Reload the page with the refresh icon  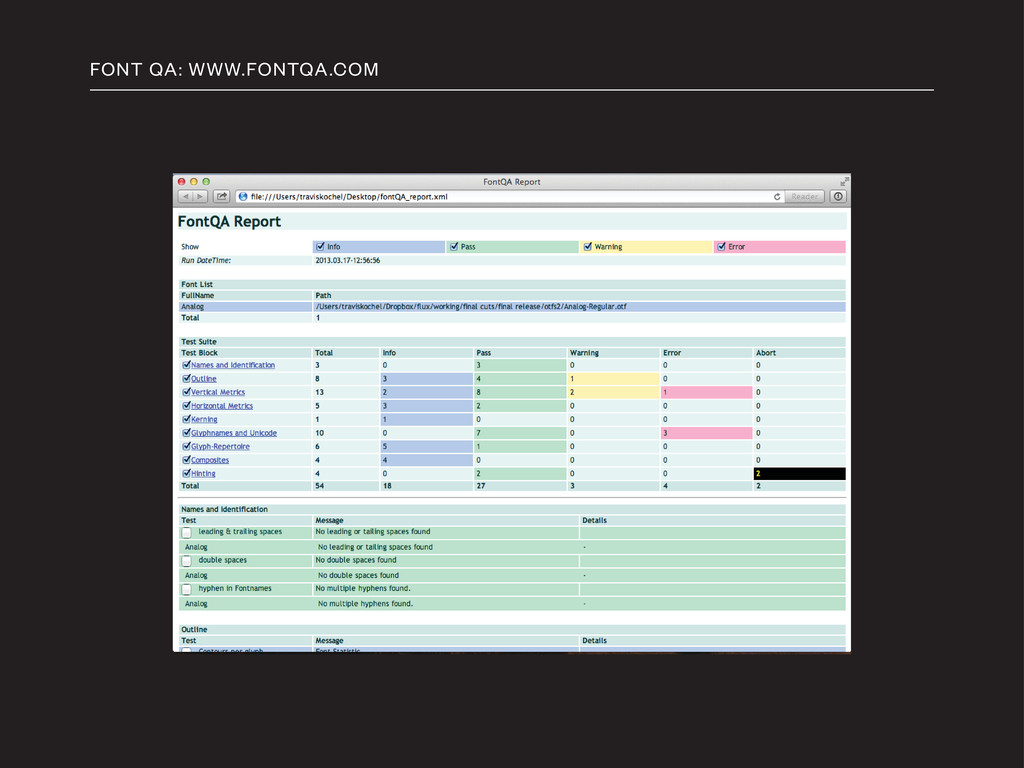pyautogui.click(x=777, y=197)
